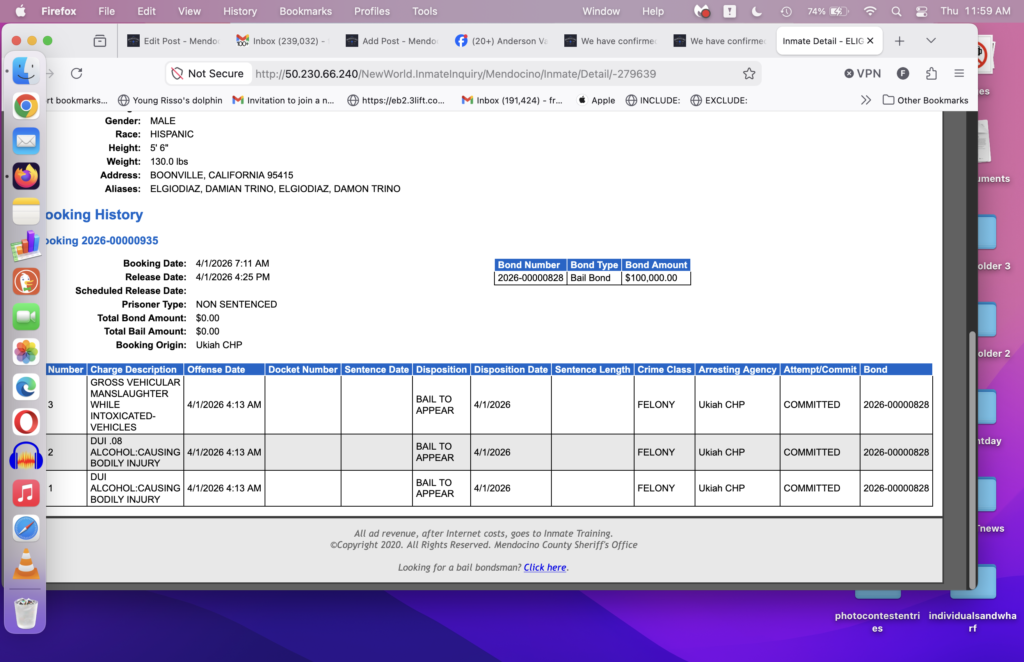Click the bookmark star in address bar
The height and width of the screenshot is (662, 1024).
[x=749, y=74]
